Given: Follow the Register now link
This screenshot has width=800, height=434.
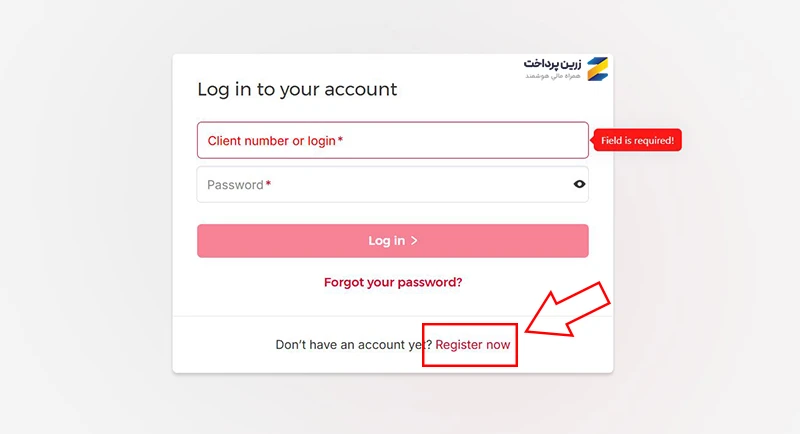Looking at the screenshot, I should (472, 345).
